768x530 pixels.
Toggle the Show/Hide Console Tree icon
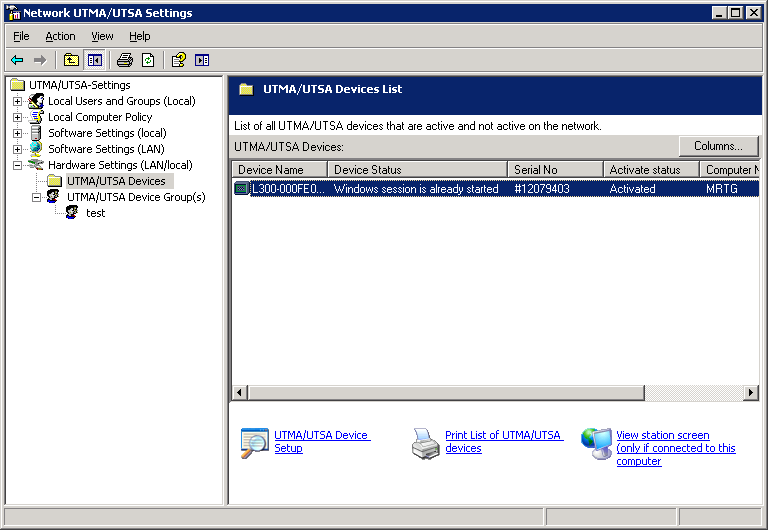(x=95, y=60)
